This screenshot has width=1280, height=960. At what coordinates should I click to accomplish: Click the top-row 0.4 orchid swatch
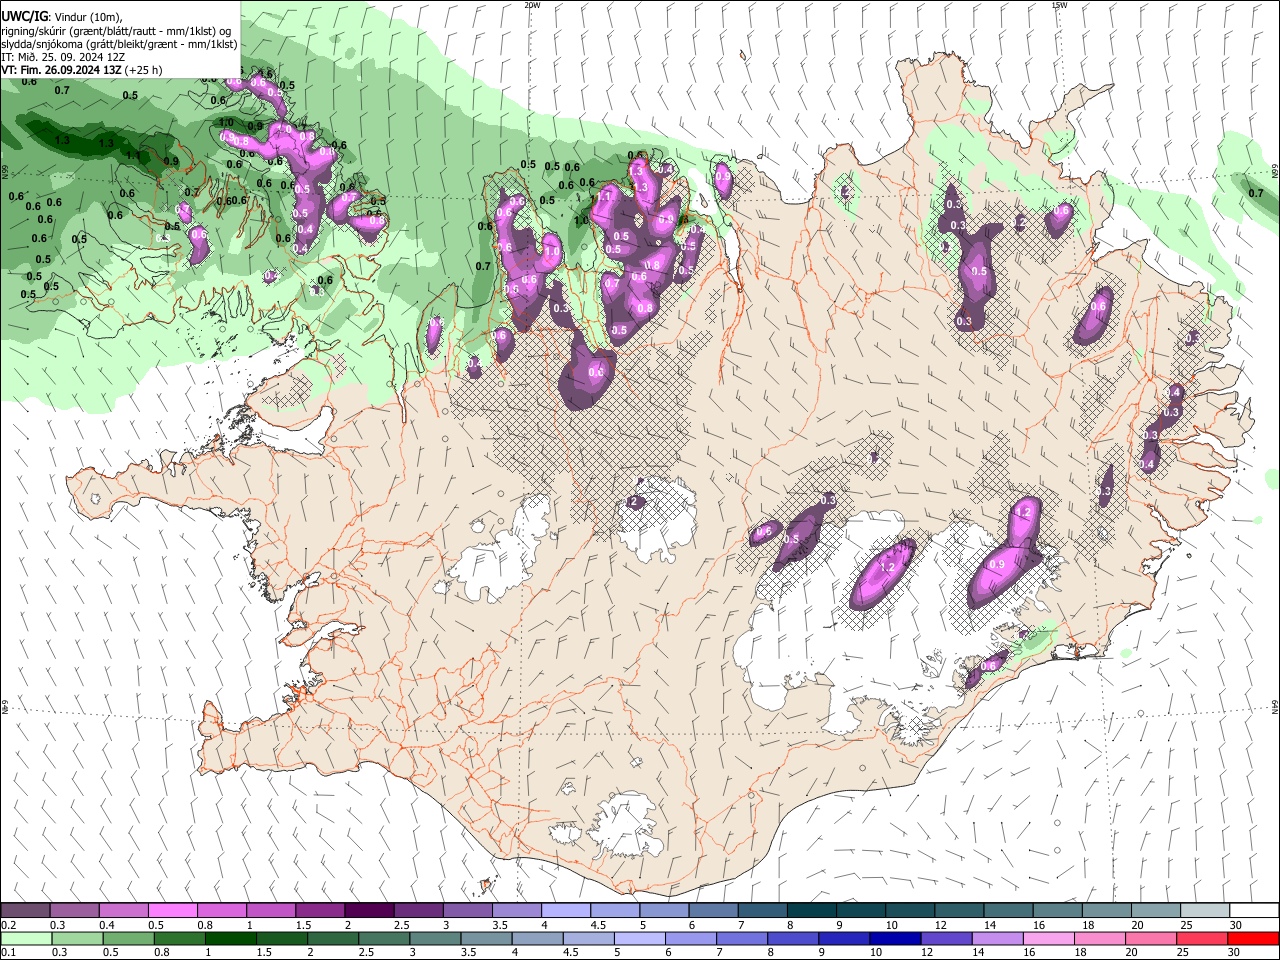[123, 911]
